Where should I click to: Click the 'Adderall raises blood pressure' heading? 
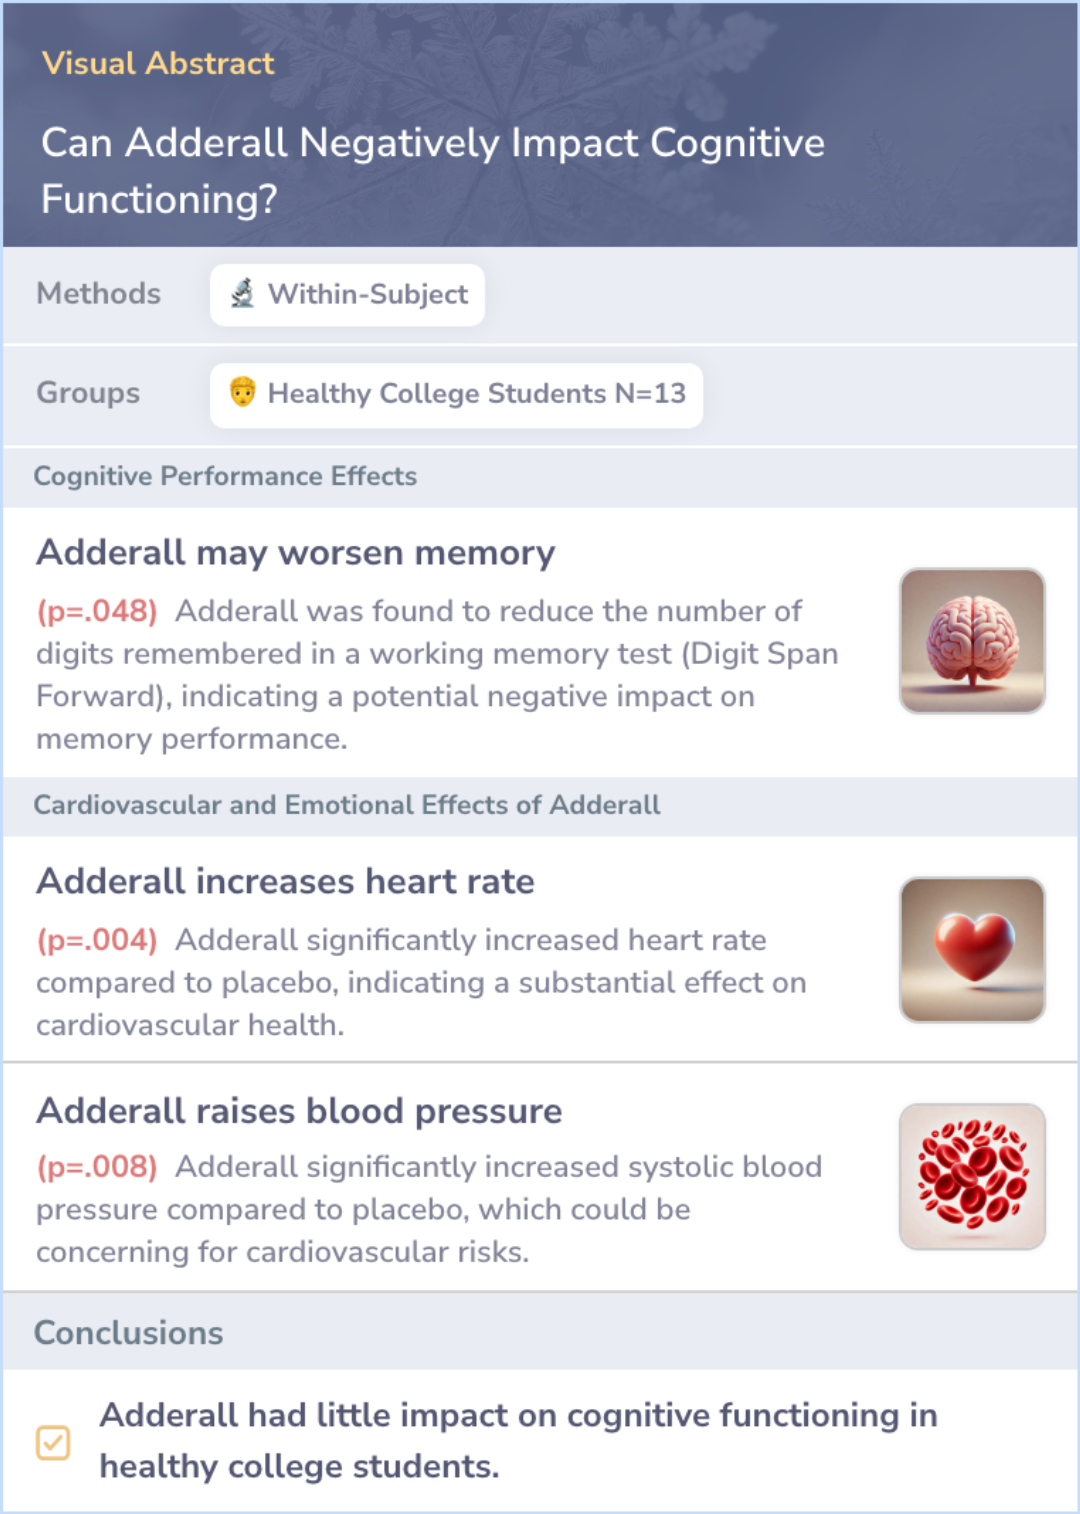point(300,1111)
